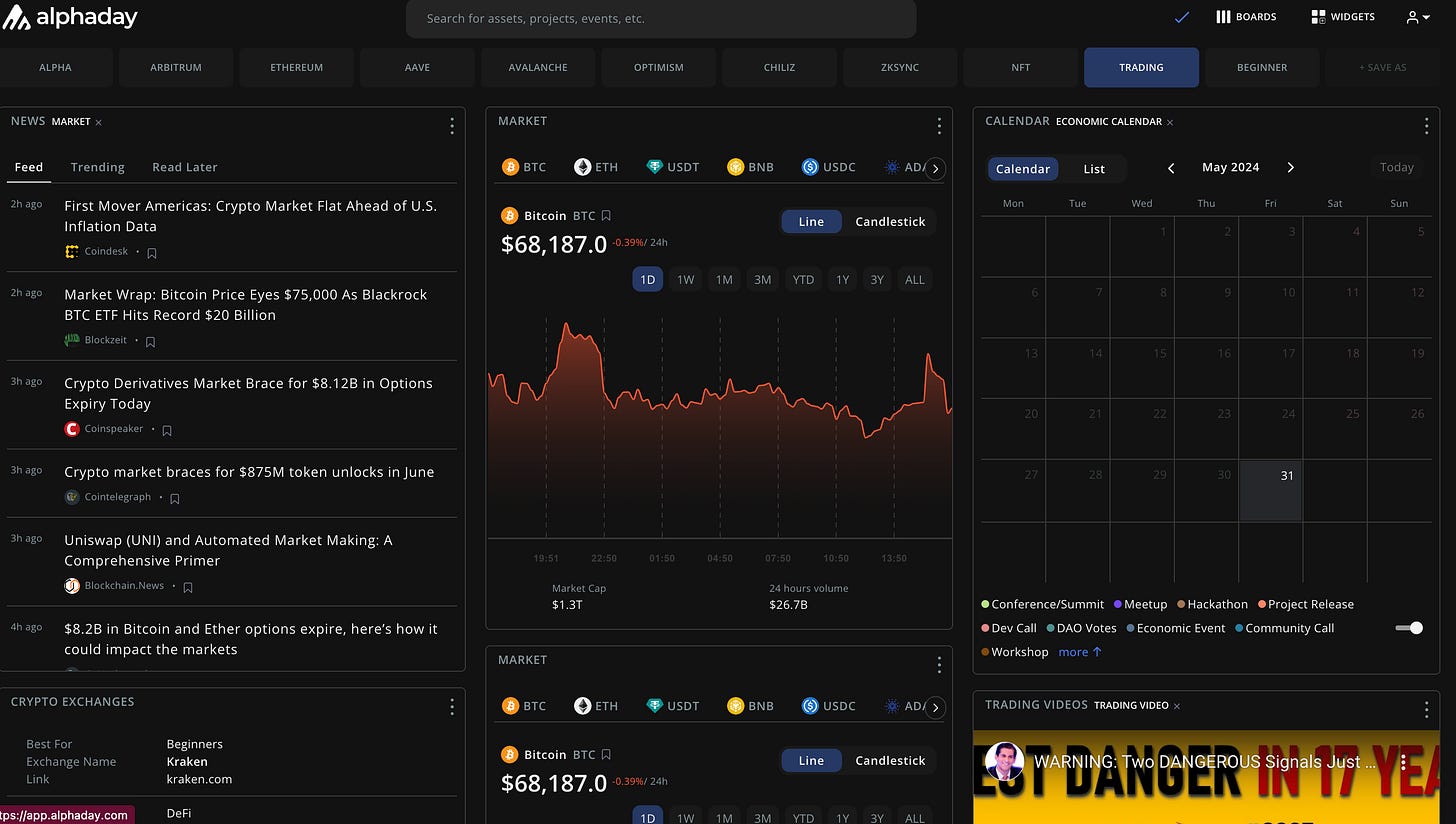
Task: Open bottom Market widget options menu
Action: click(x=939, y=664)
